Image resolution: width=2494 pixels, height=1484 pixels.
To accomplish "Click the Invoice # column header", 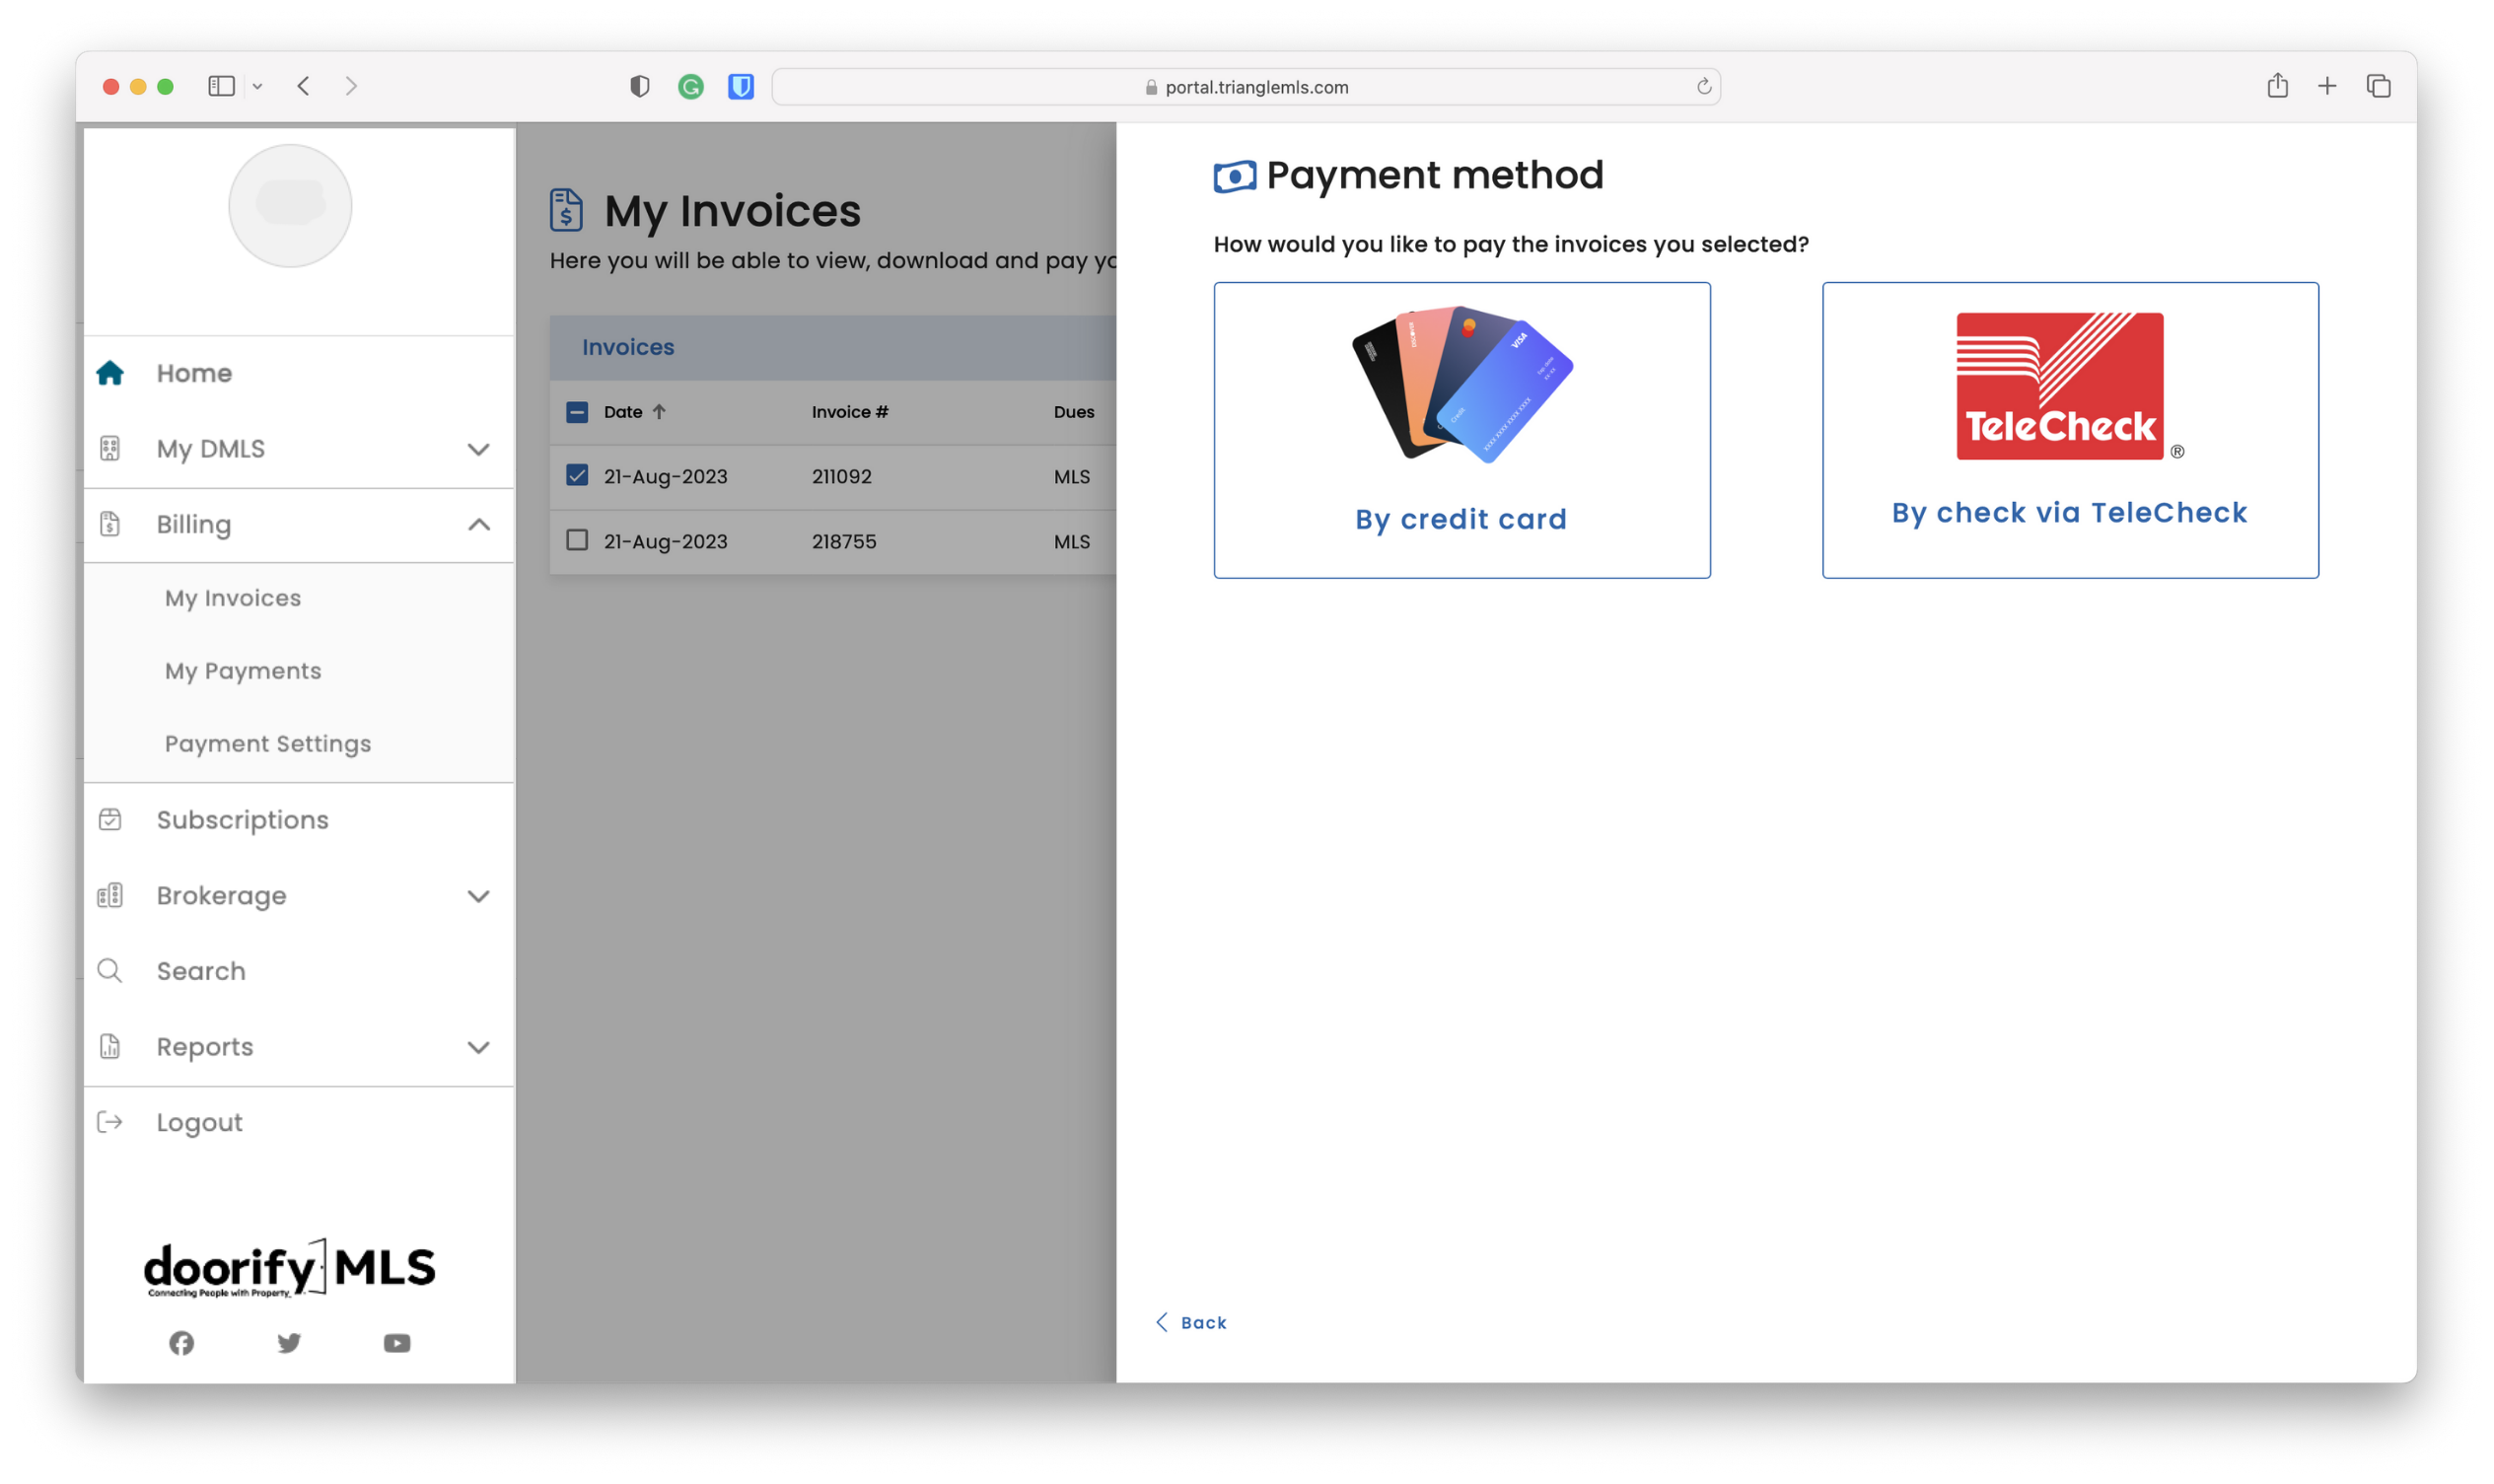I will (849, 411).
